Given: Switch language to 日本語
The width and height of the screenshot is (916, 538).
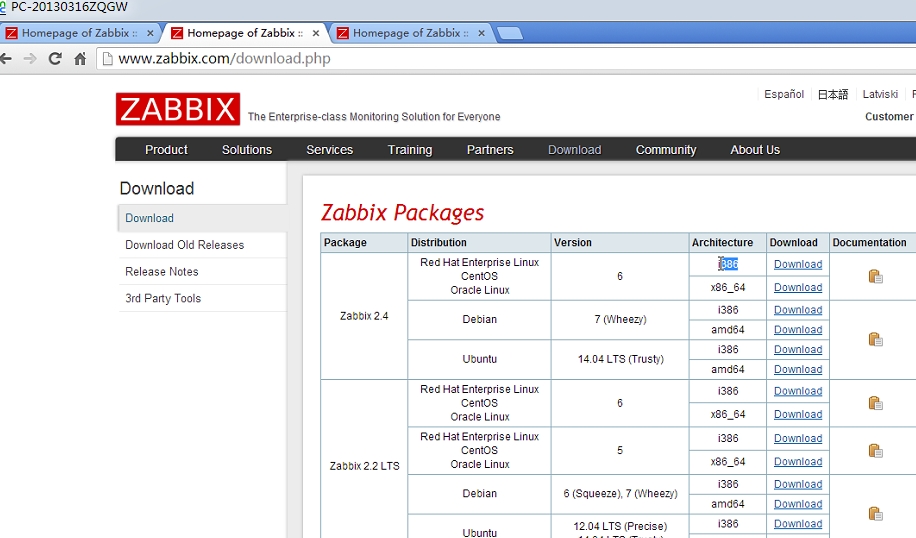Looking at the screenshot, I should coord(833,94).
